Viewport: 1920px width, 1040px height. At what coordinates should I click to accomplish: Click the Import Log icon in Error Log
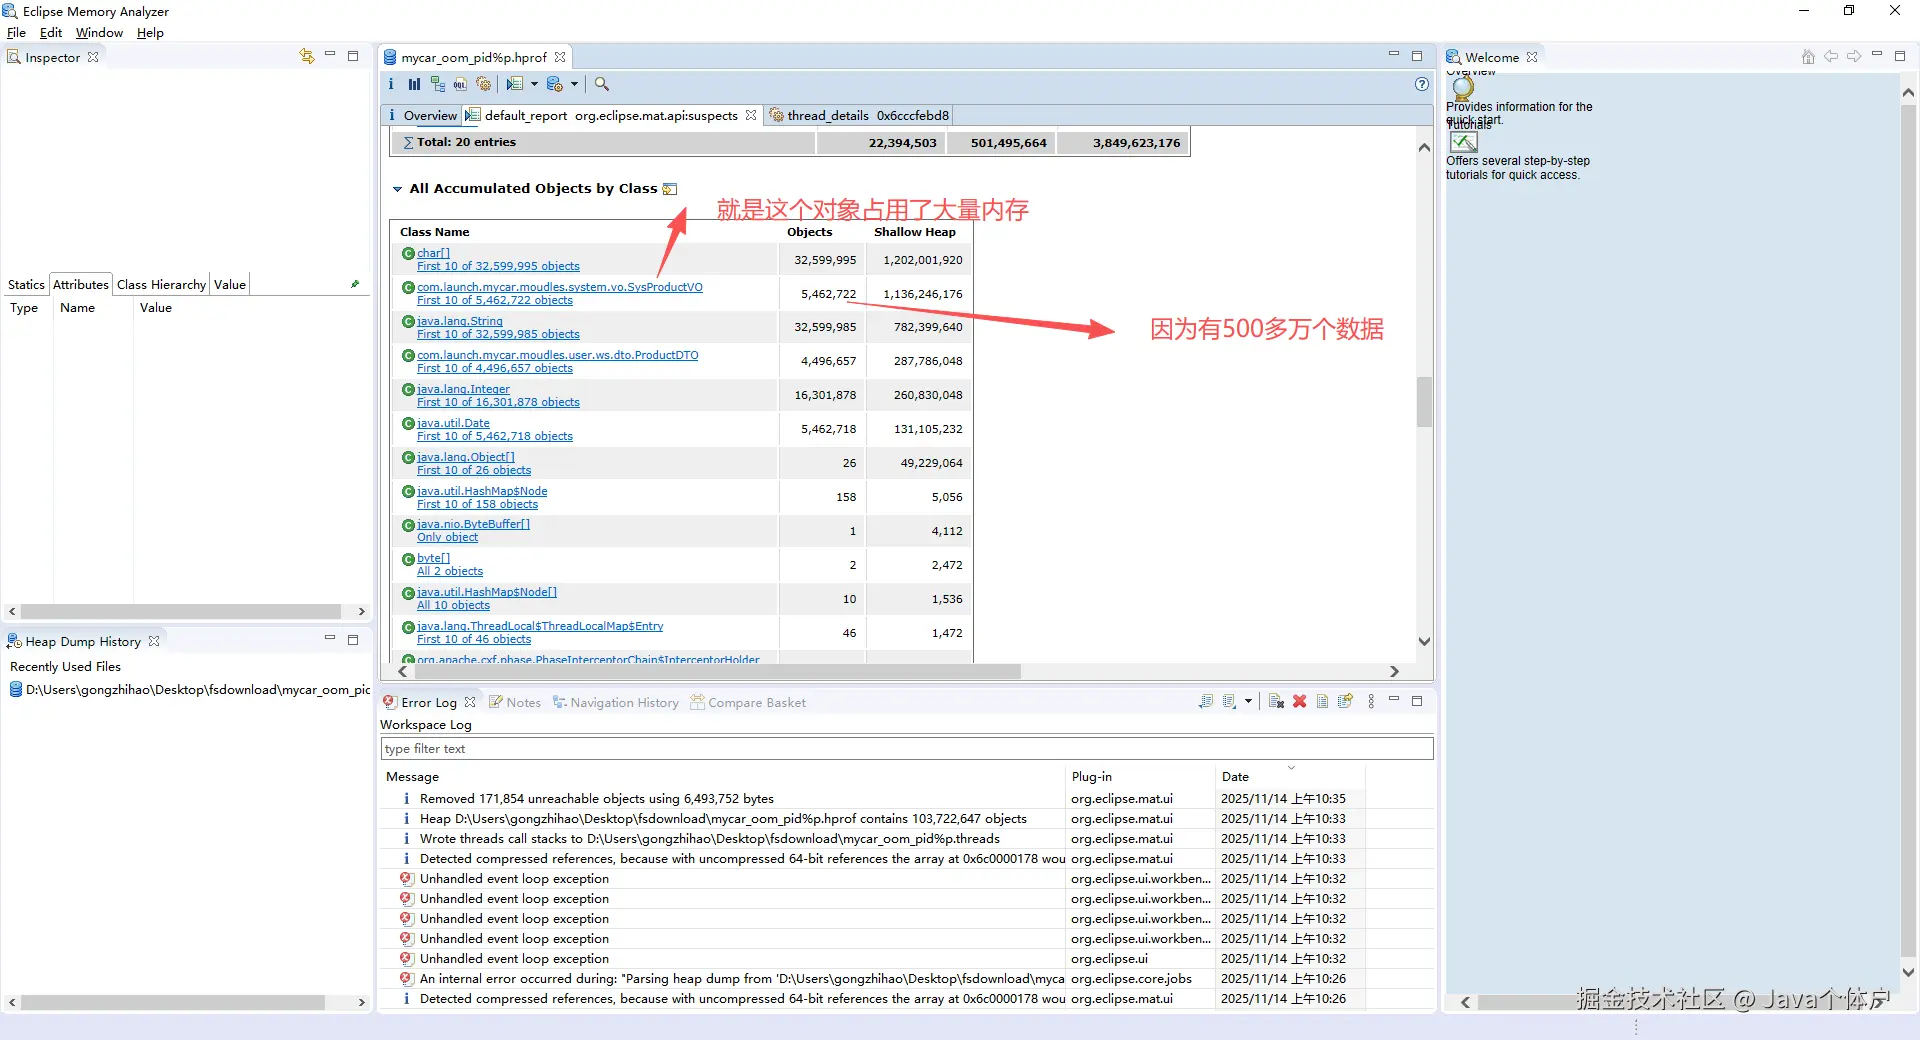click(x=1229, y=701)
